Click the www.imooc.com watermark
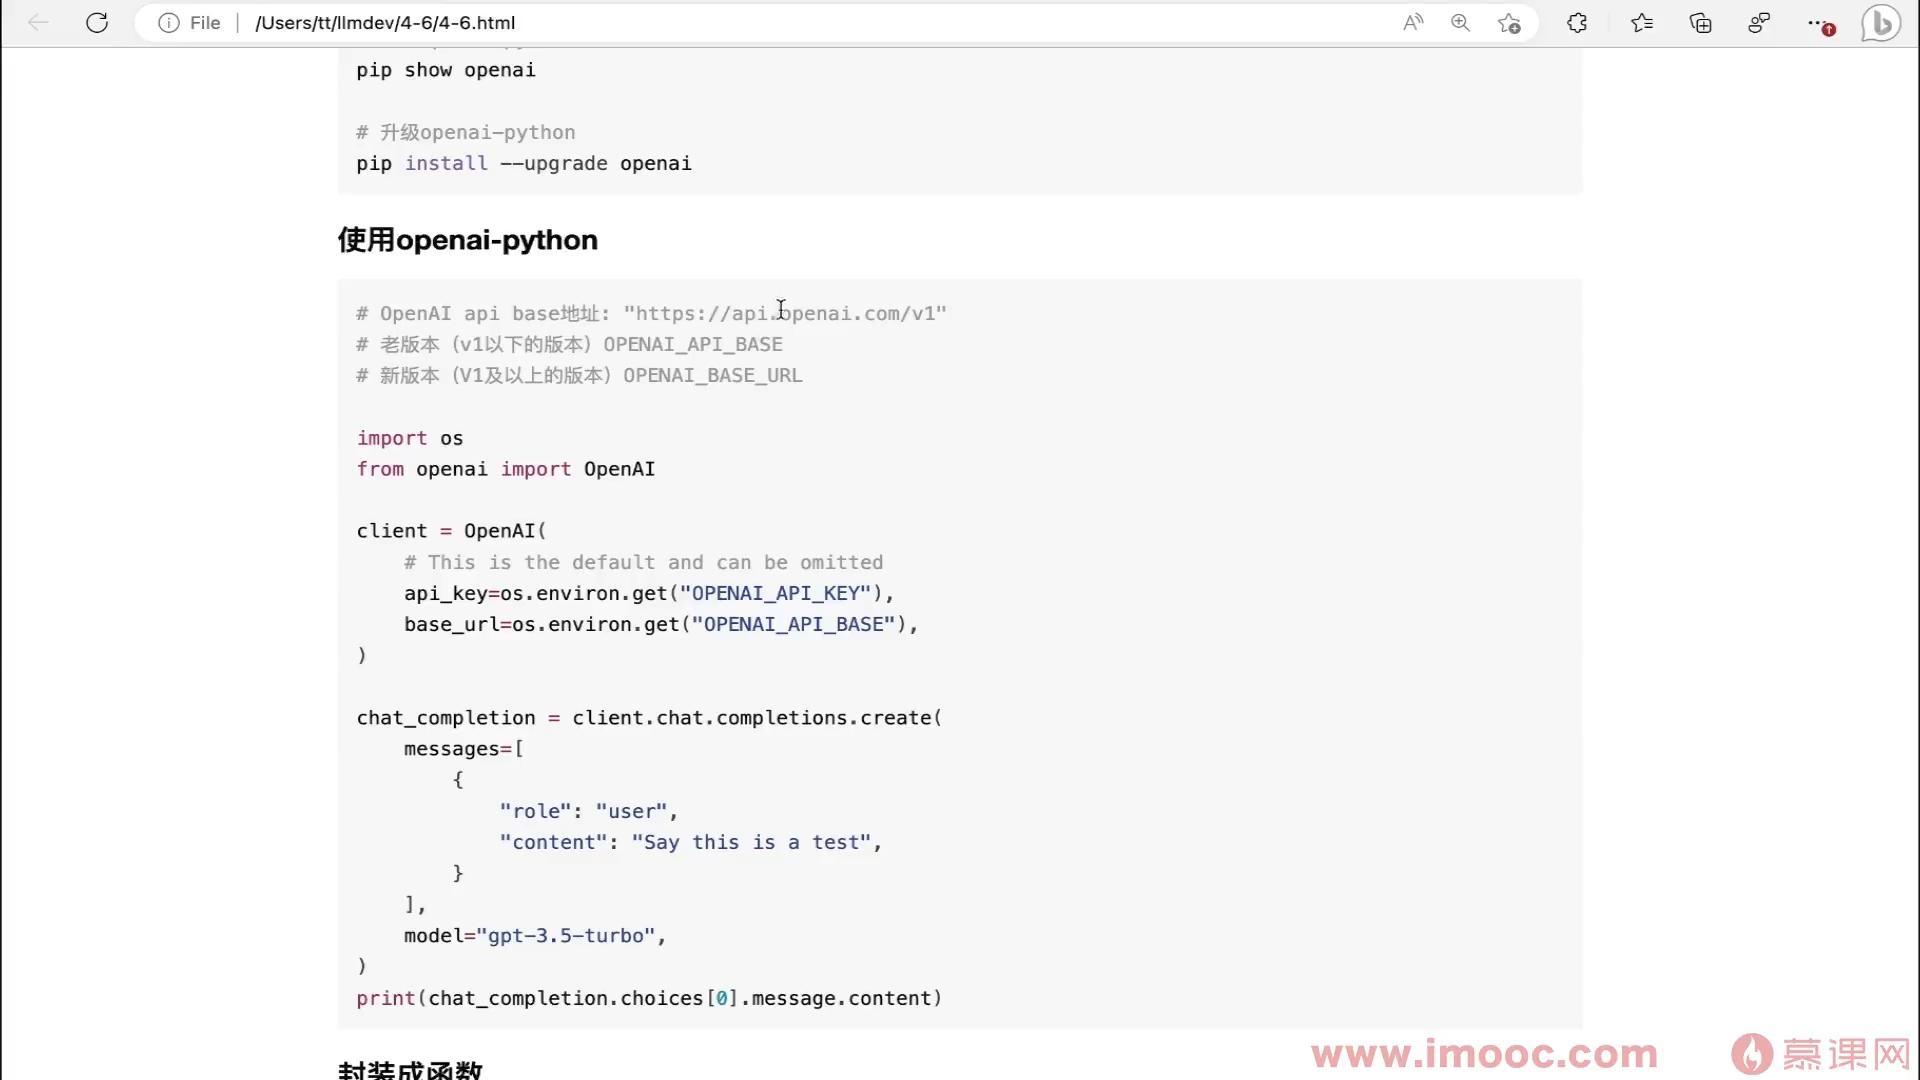1920x1080 pixels. pos(1484,1053)
